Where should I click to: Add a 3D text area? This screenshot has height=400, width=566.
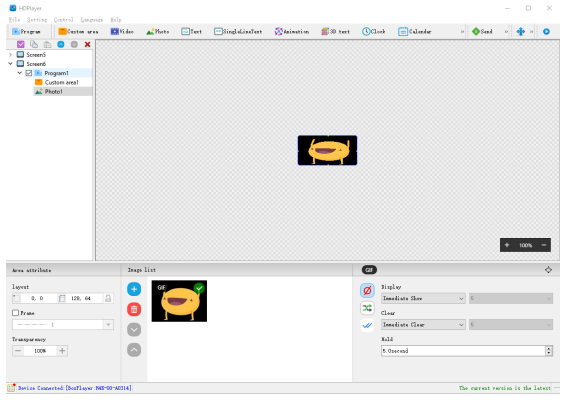335,32
